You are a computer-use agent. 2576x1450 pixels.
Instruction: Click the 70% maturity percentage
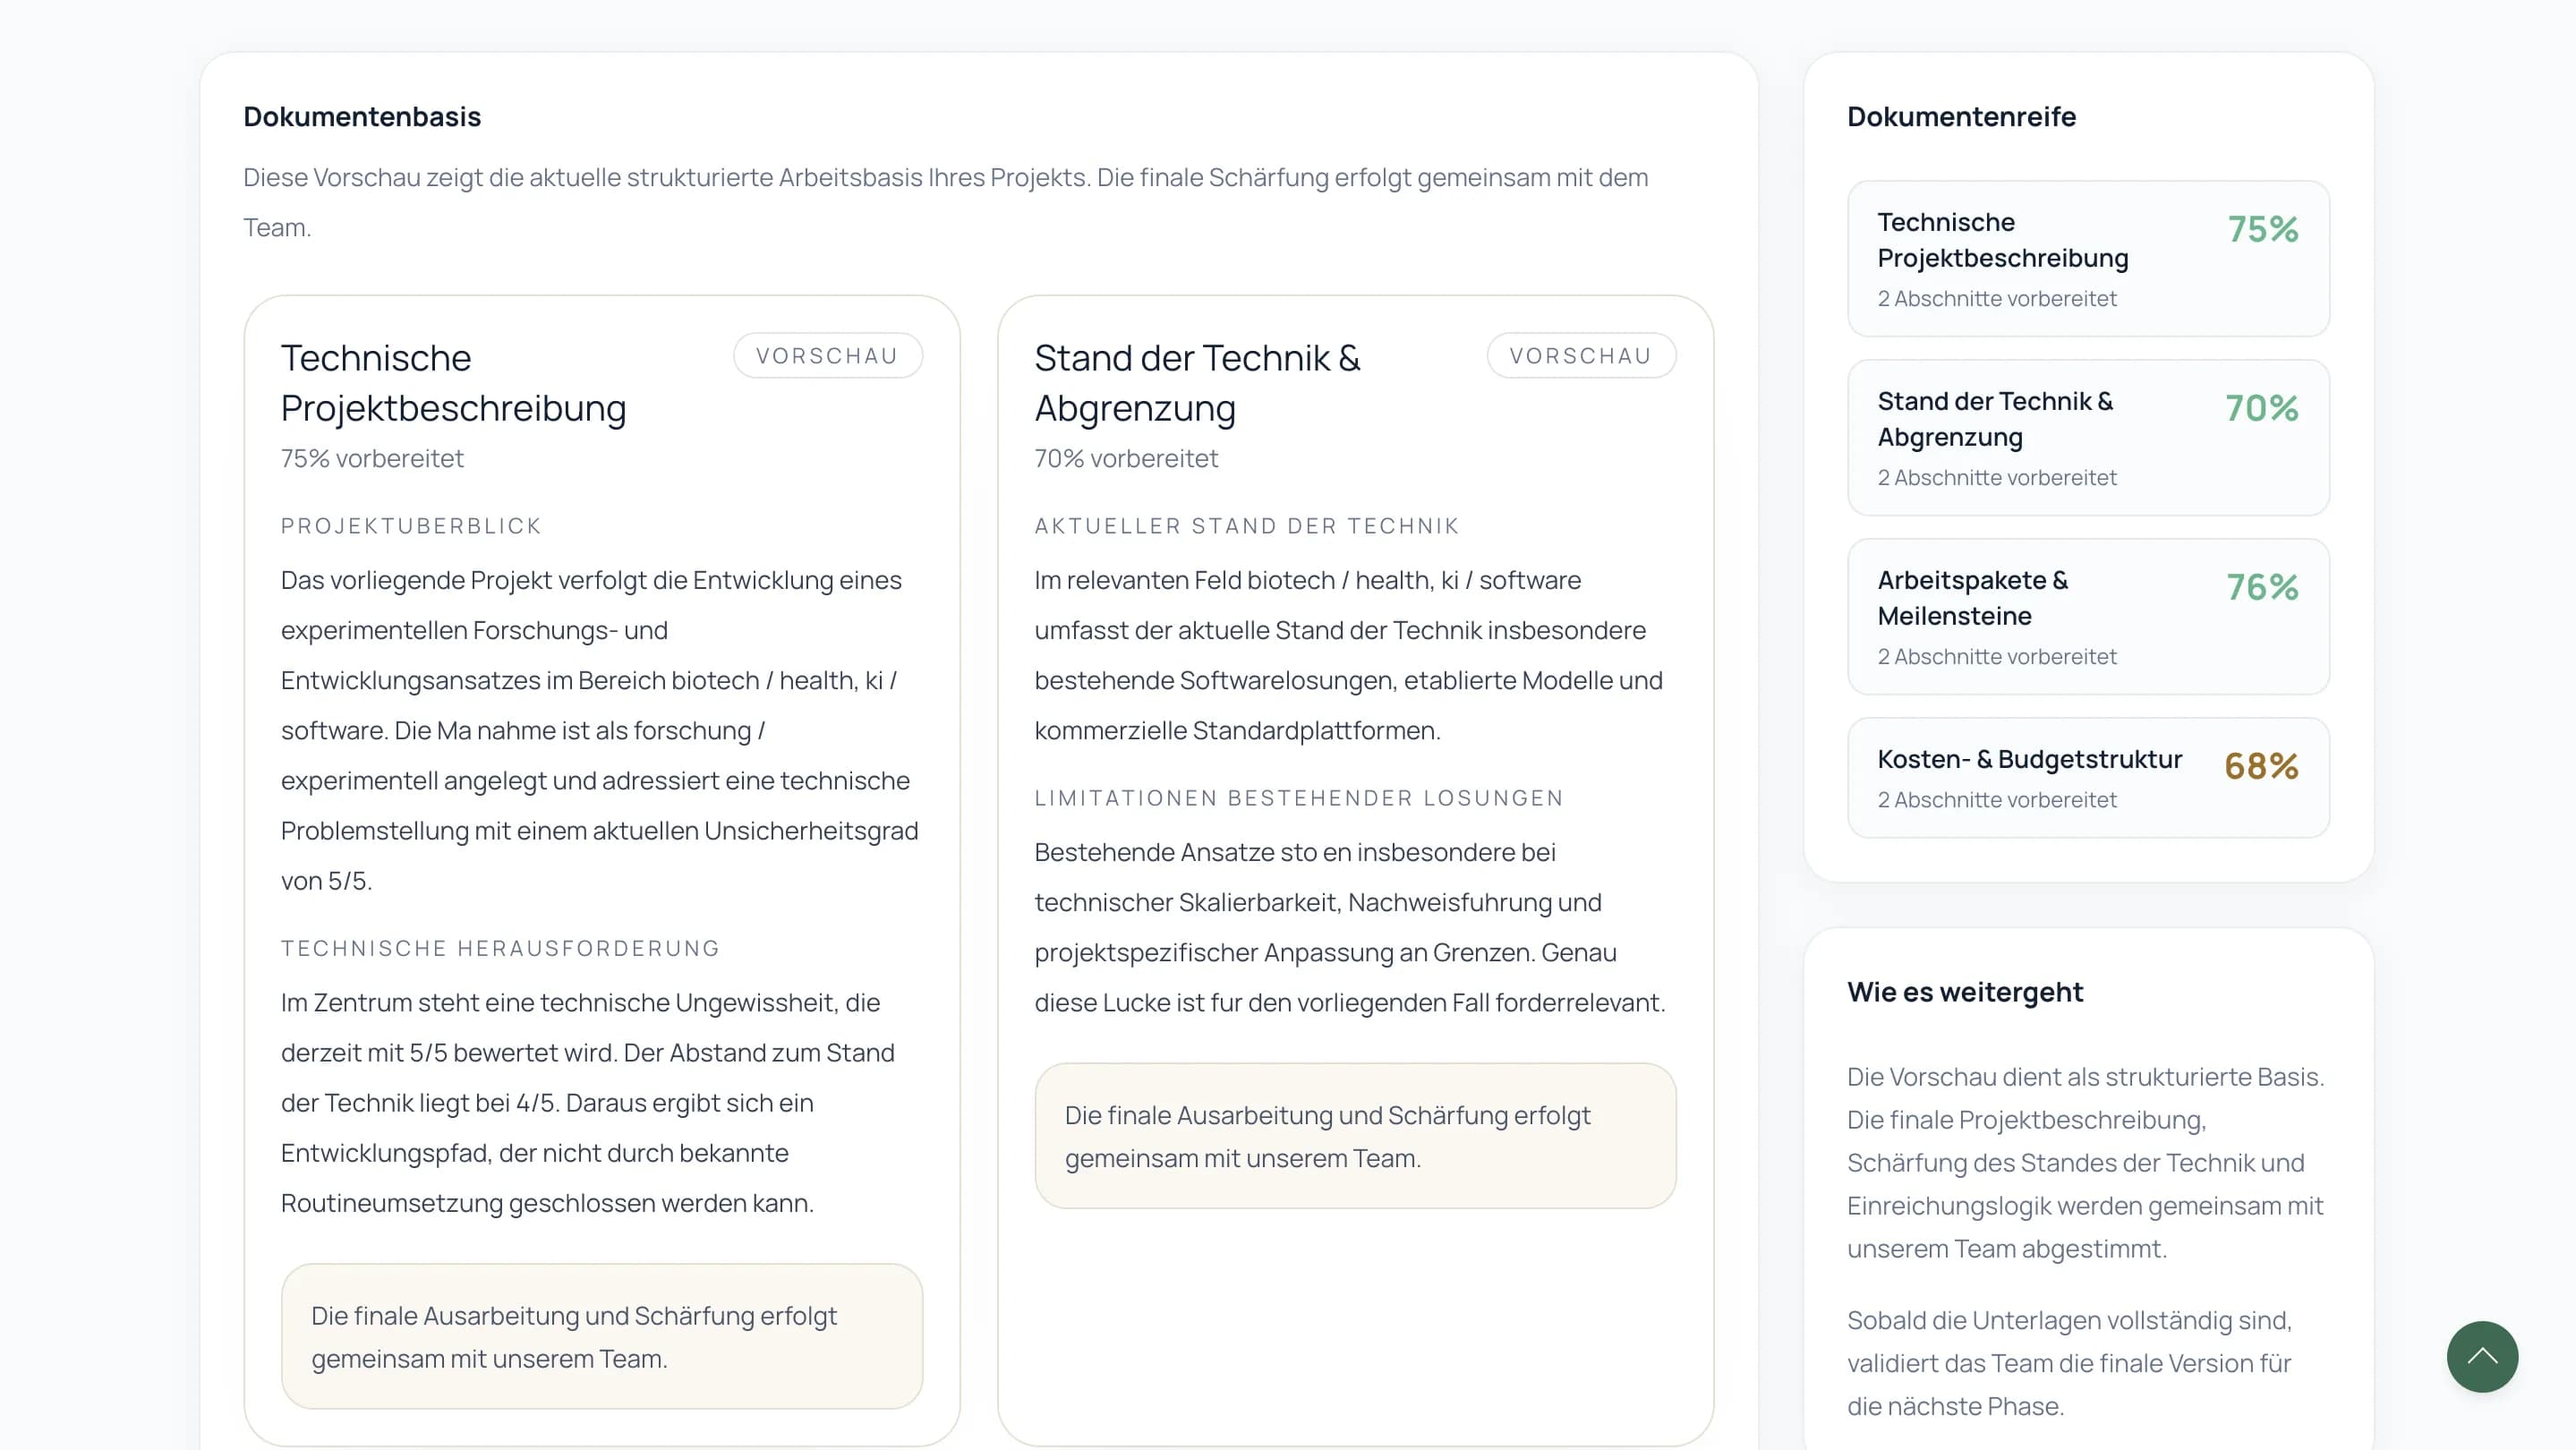2261,408
